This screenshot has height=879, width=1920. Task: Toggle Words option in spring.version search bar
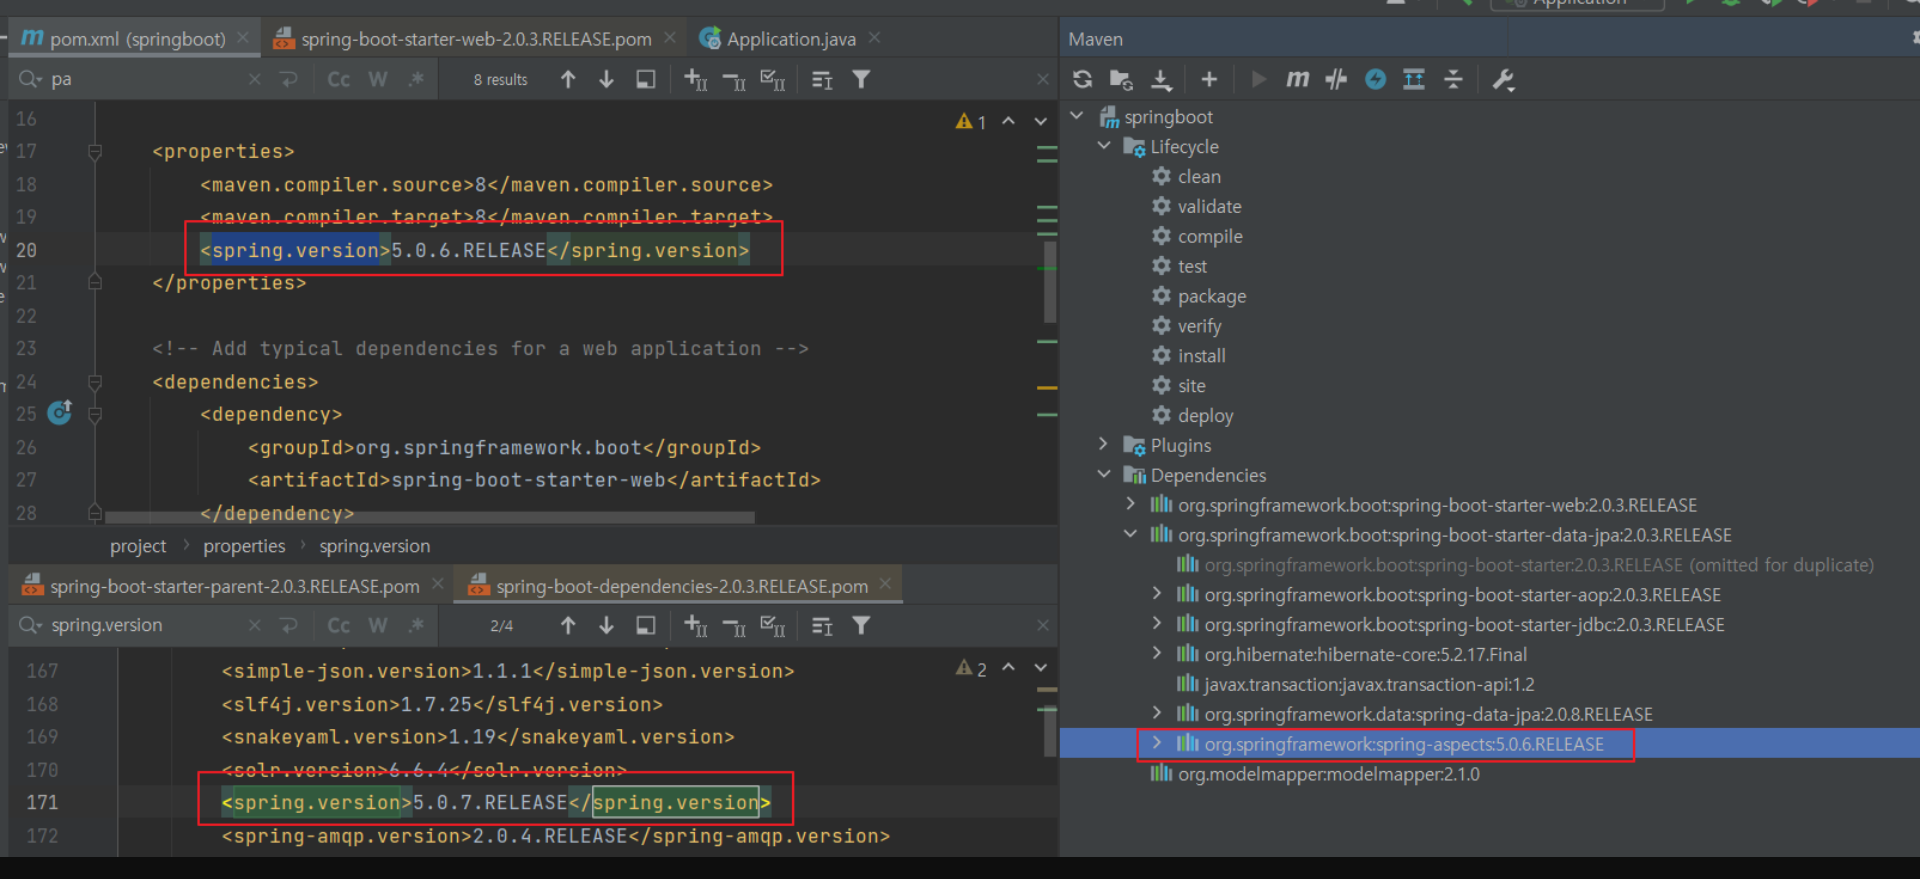pyautogui.click(x=378, y=625)
